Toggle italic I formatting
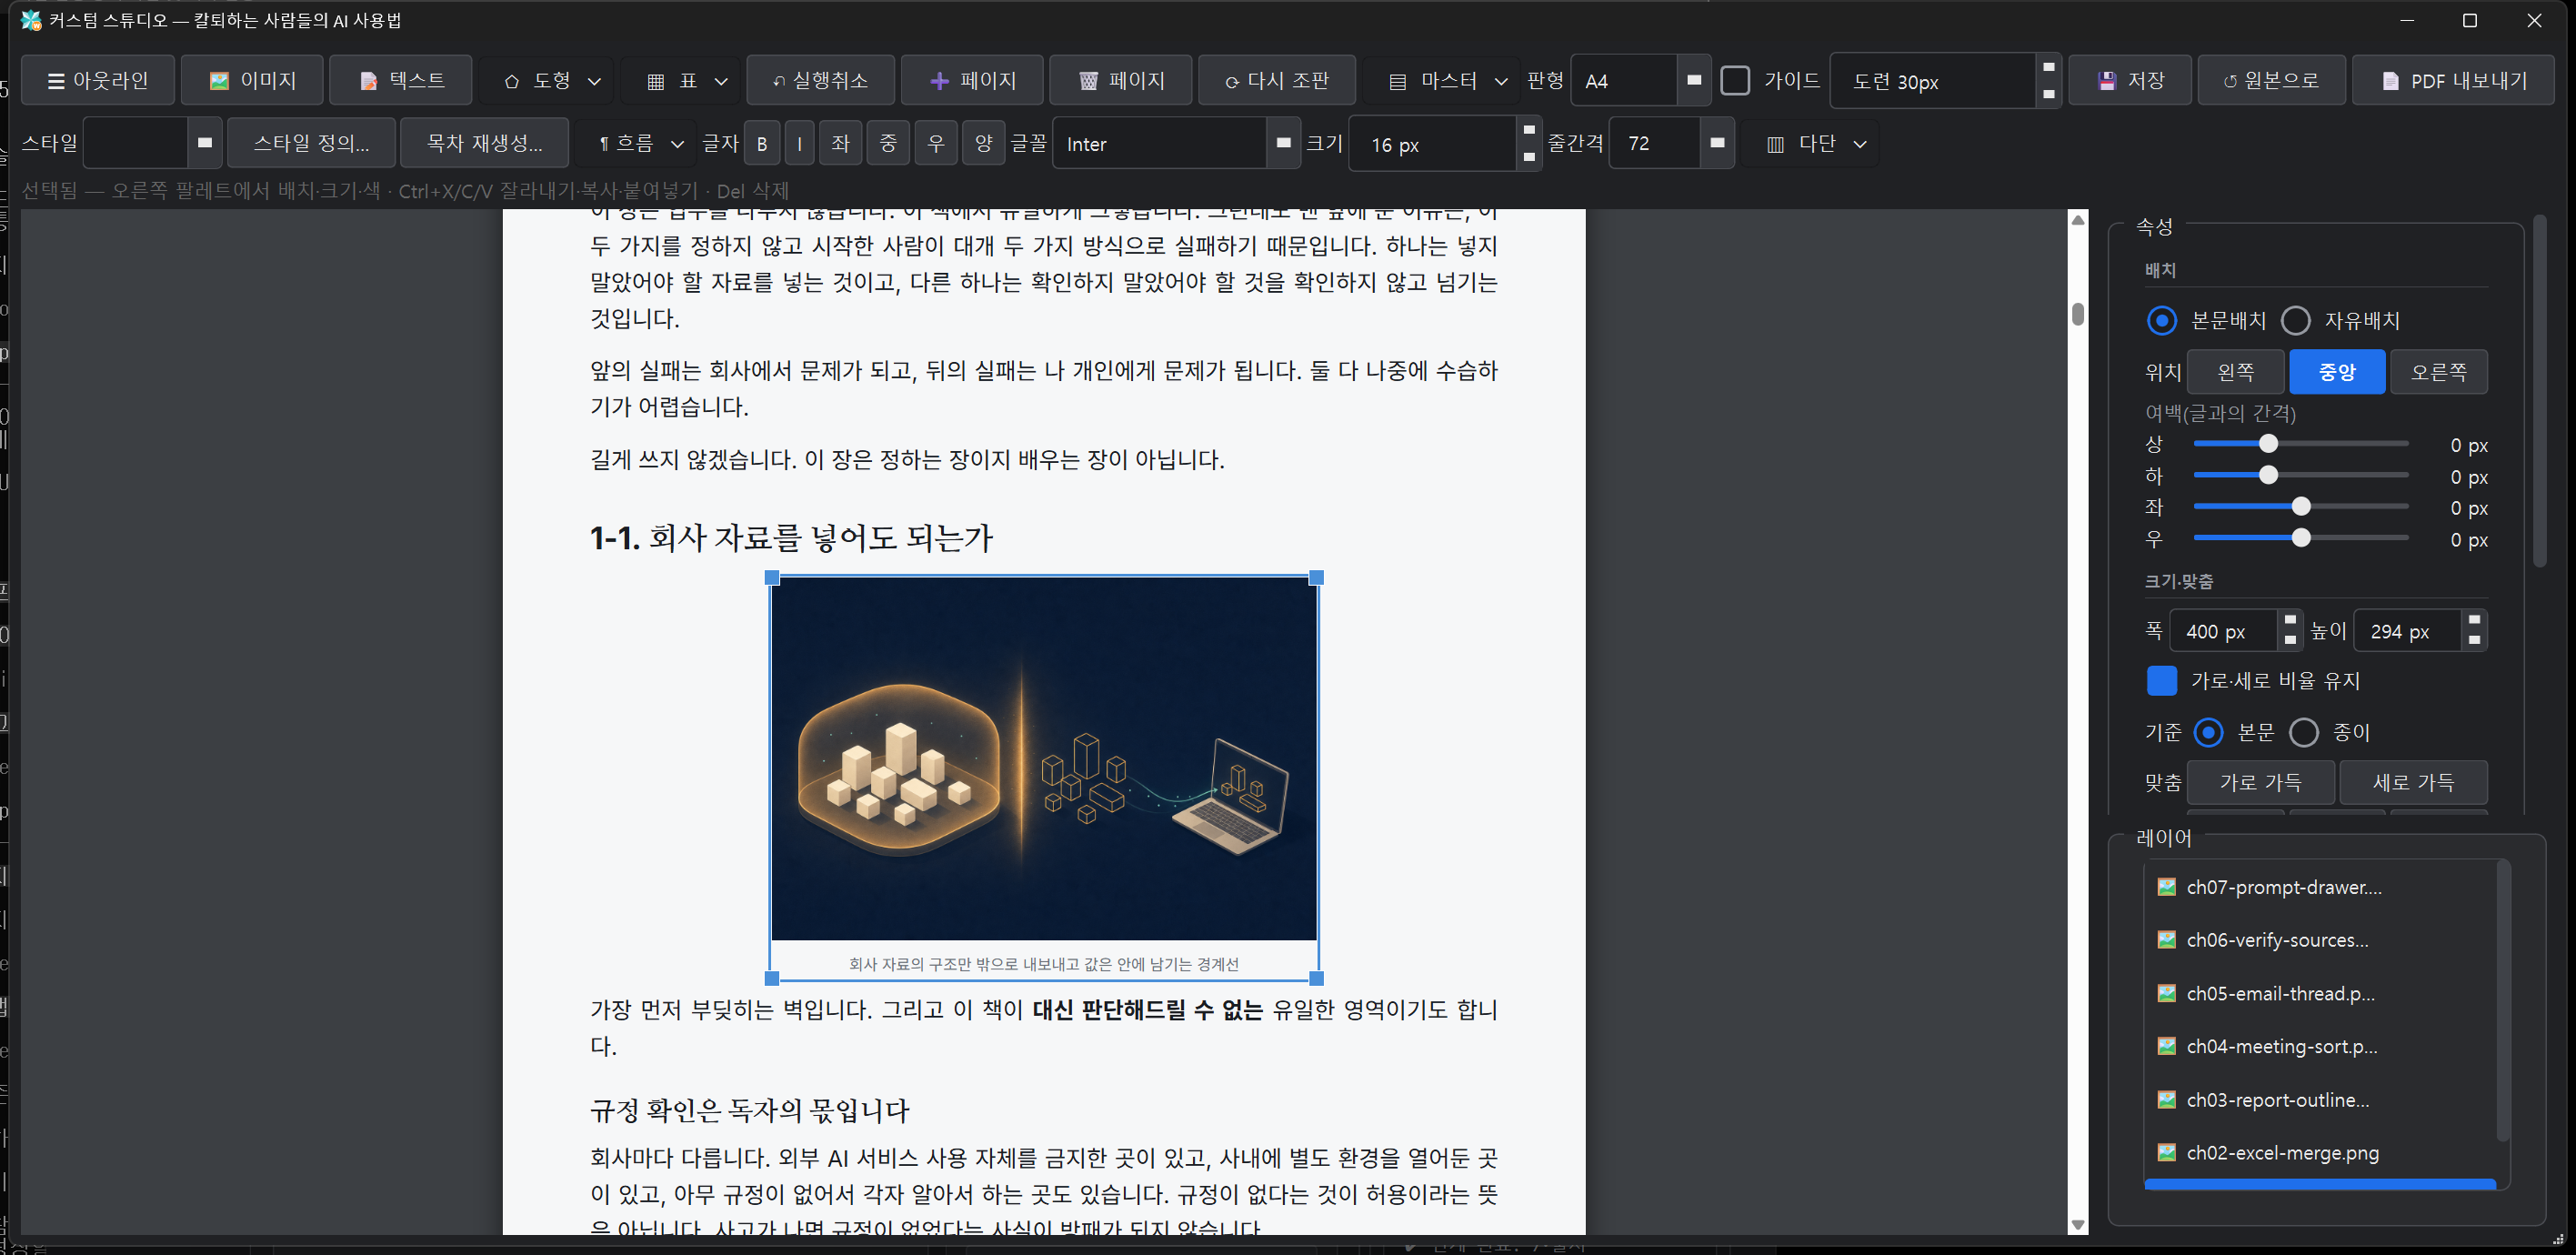This screenshot has height=1255, width=2576. click(x=799, y=143)
